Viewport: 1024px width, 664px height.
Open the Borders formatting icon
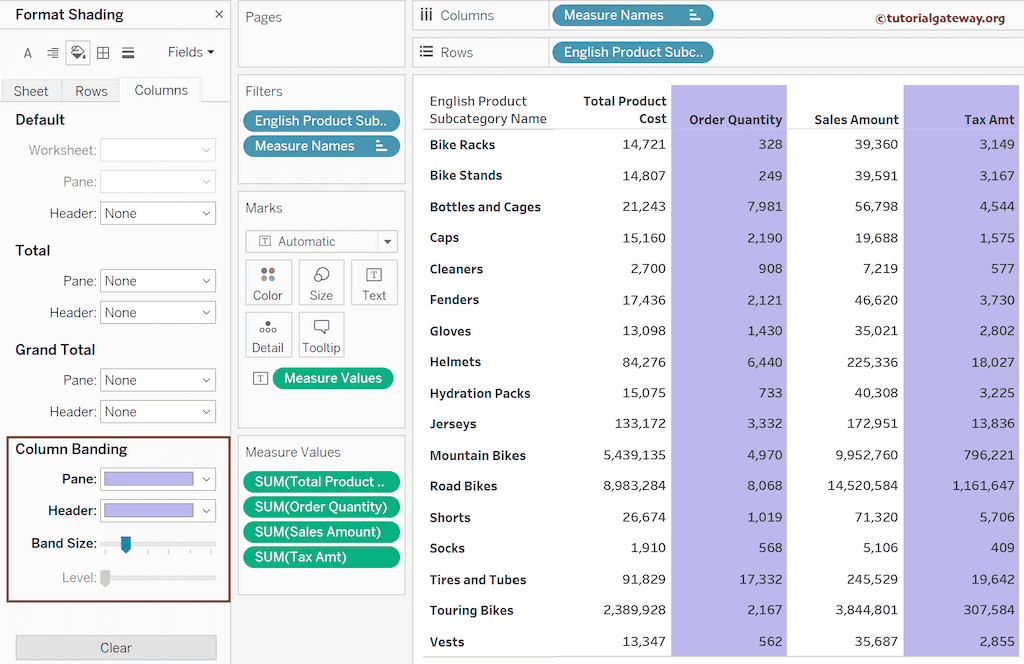pos(103,52)
